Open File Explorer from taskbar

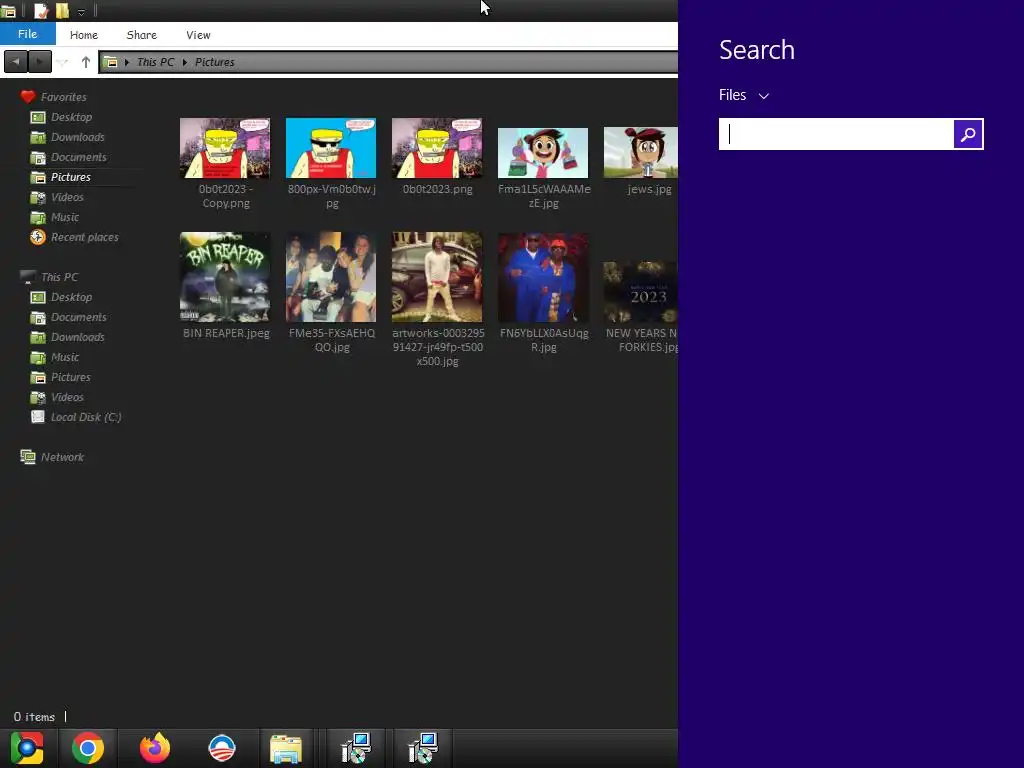click(286, 749)
